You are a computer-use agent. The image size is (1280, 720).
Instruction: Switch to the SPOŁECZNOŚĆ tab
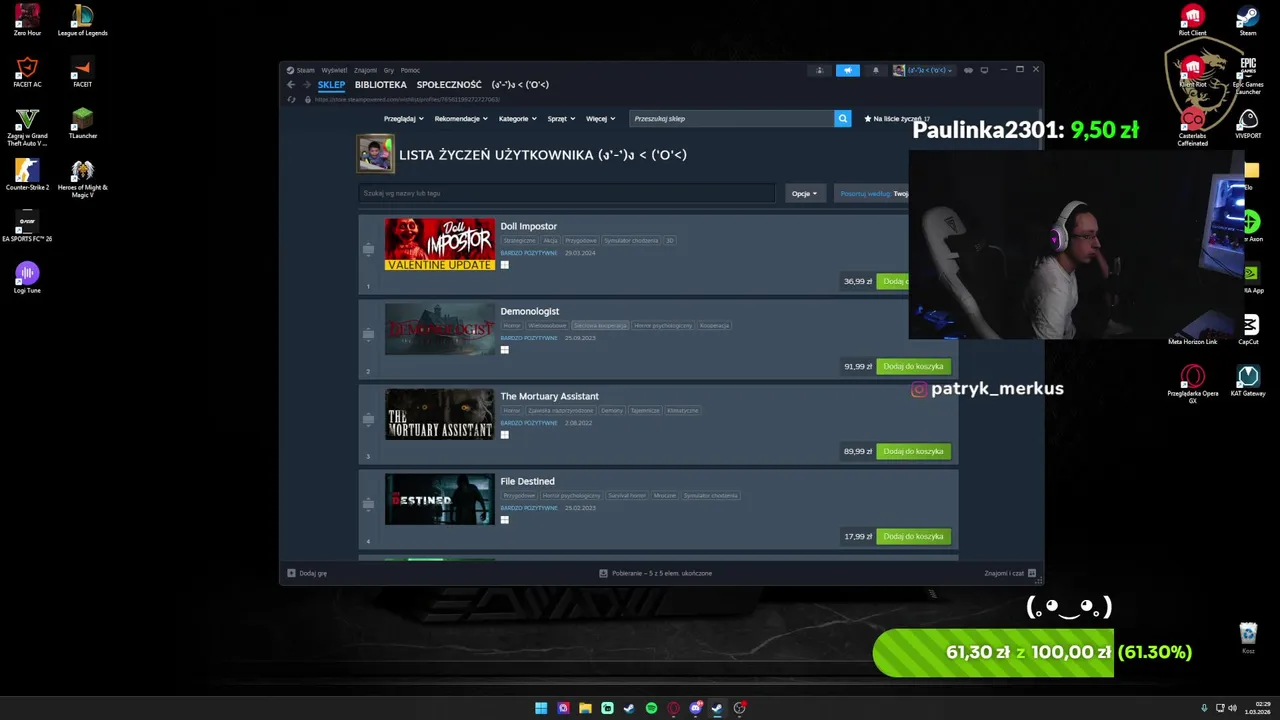click(x=449, y=85)
